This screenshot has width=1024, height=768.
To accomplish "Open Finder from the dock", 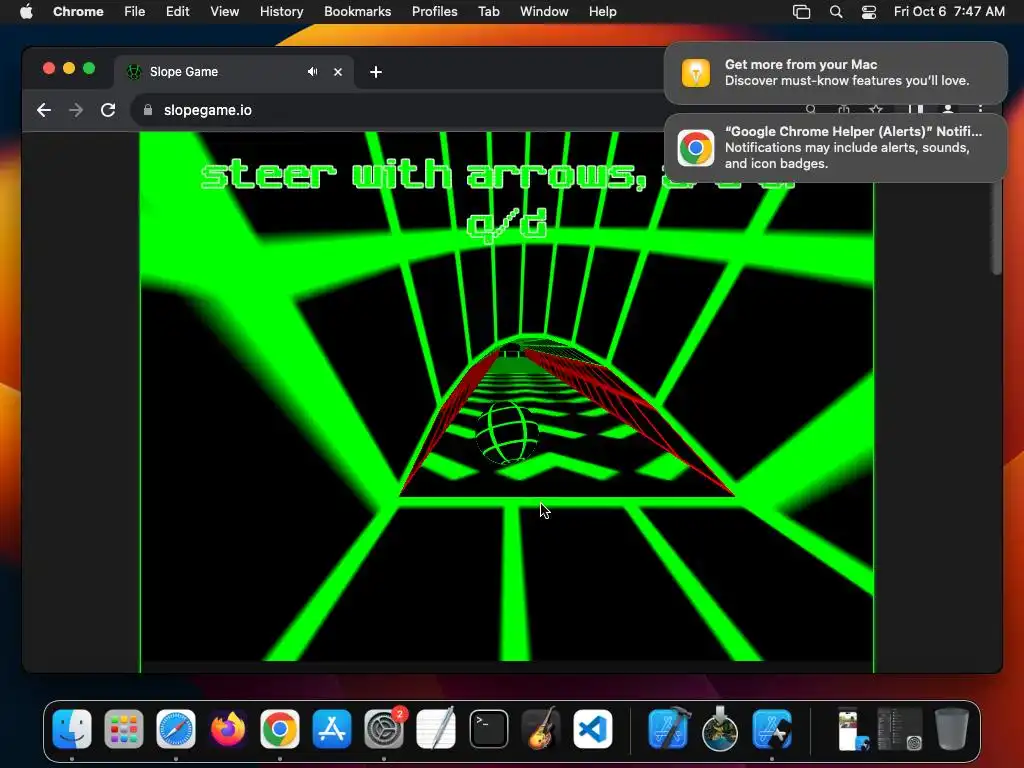I will point(72,729).
